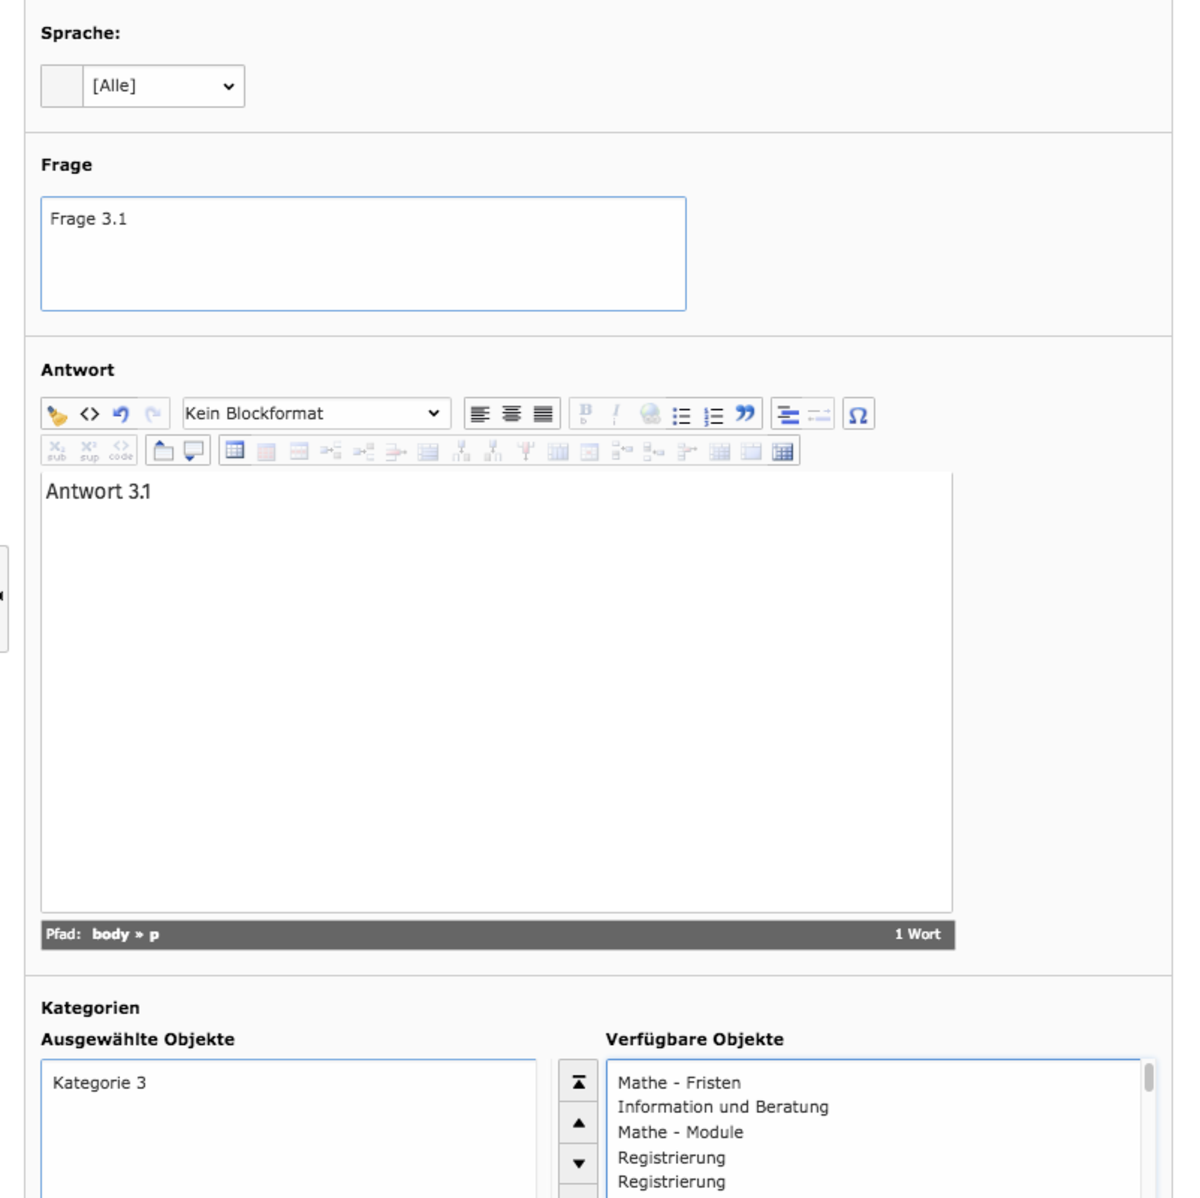Viewport: 1200px width, 1198px height.
Task: Justify the answer text
Action: 543,414
